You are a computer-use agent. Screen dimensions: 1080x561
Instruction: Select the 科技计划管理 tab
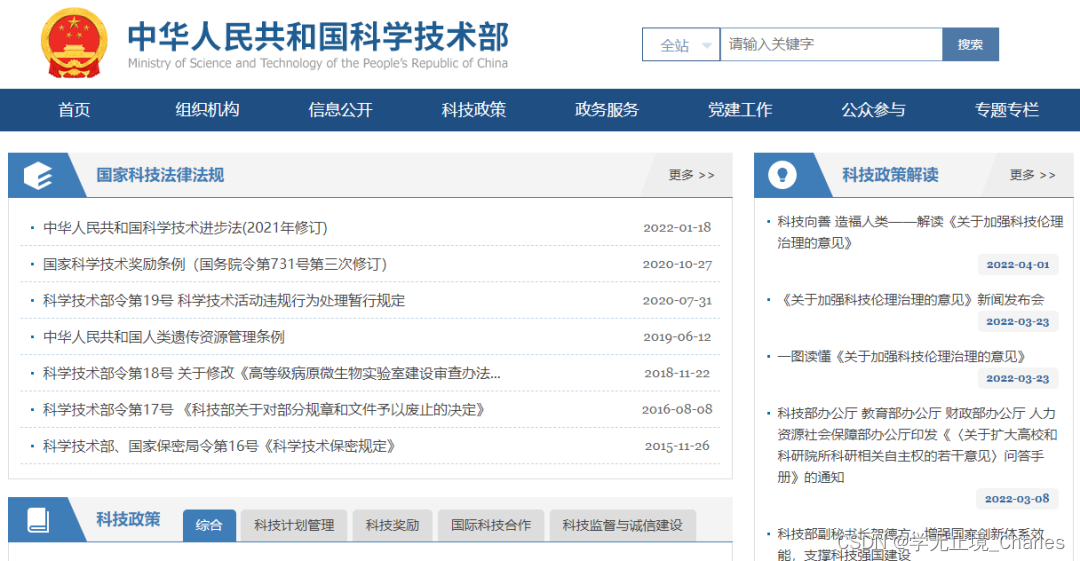294,525
